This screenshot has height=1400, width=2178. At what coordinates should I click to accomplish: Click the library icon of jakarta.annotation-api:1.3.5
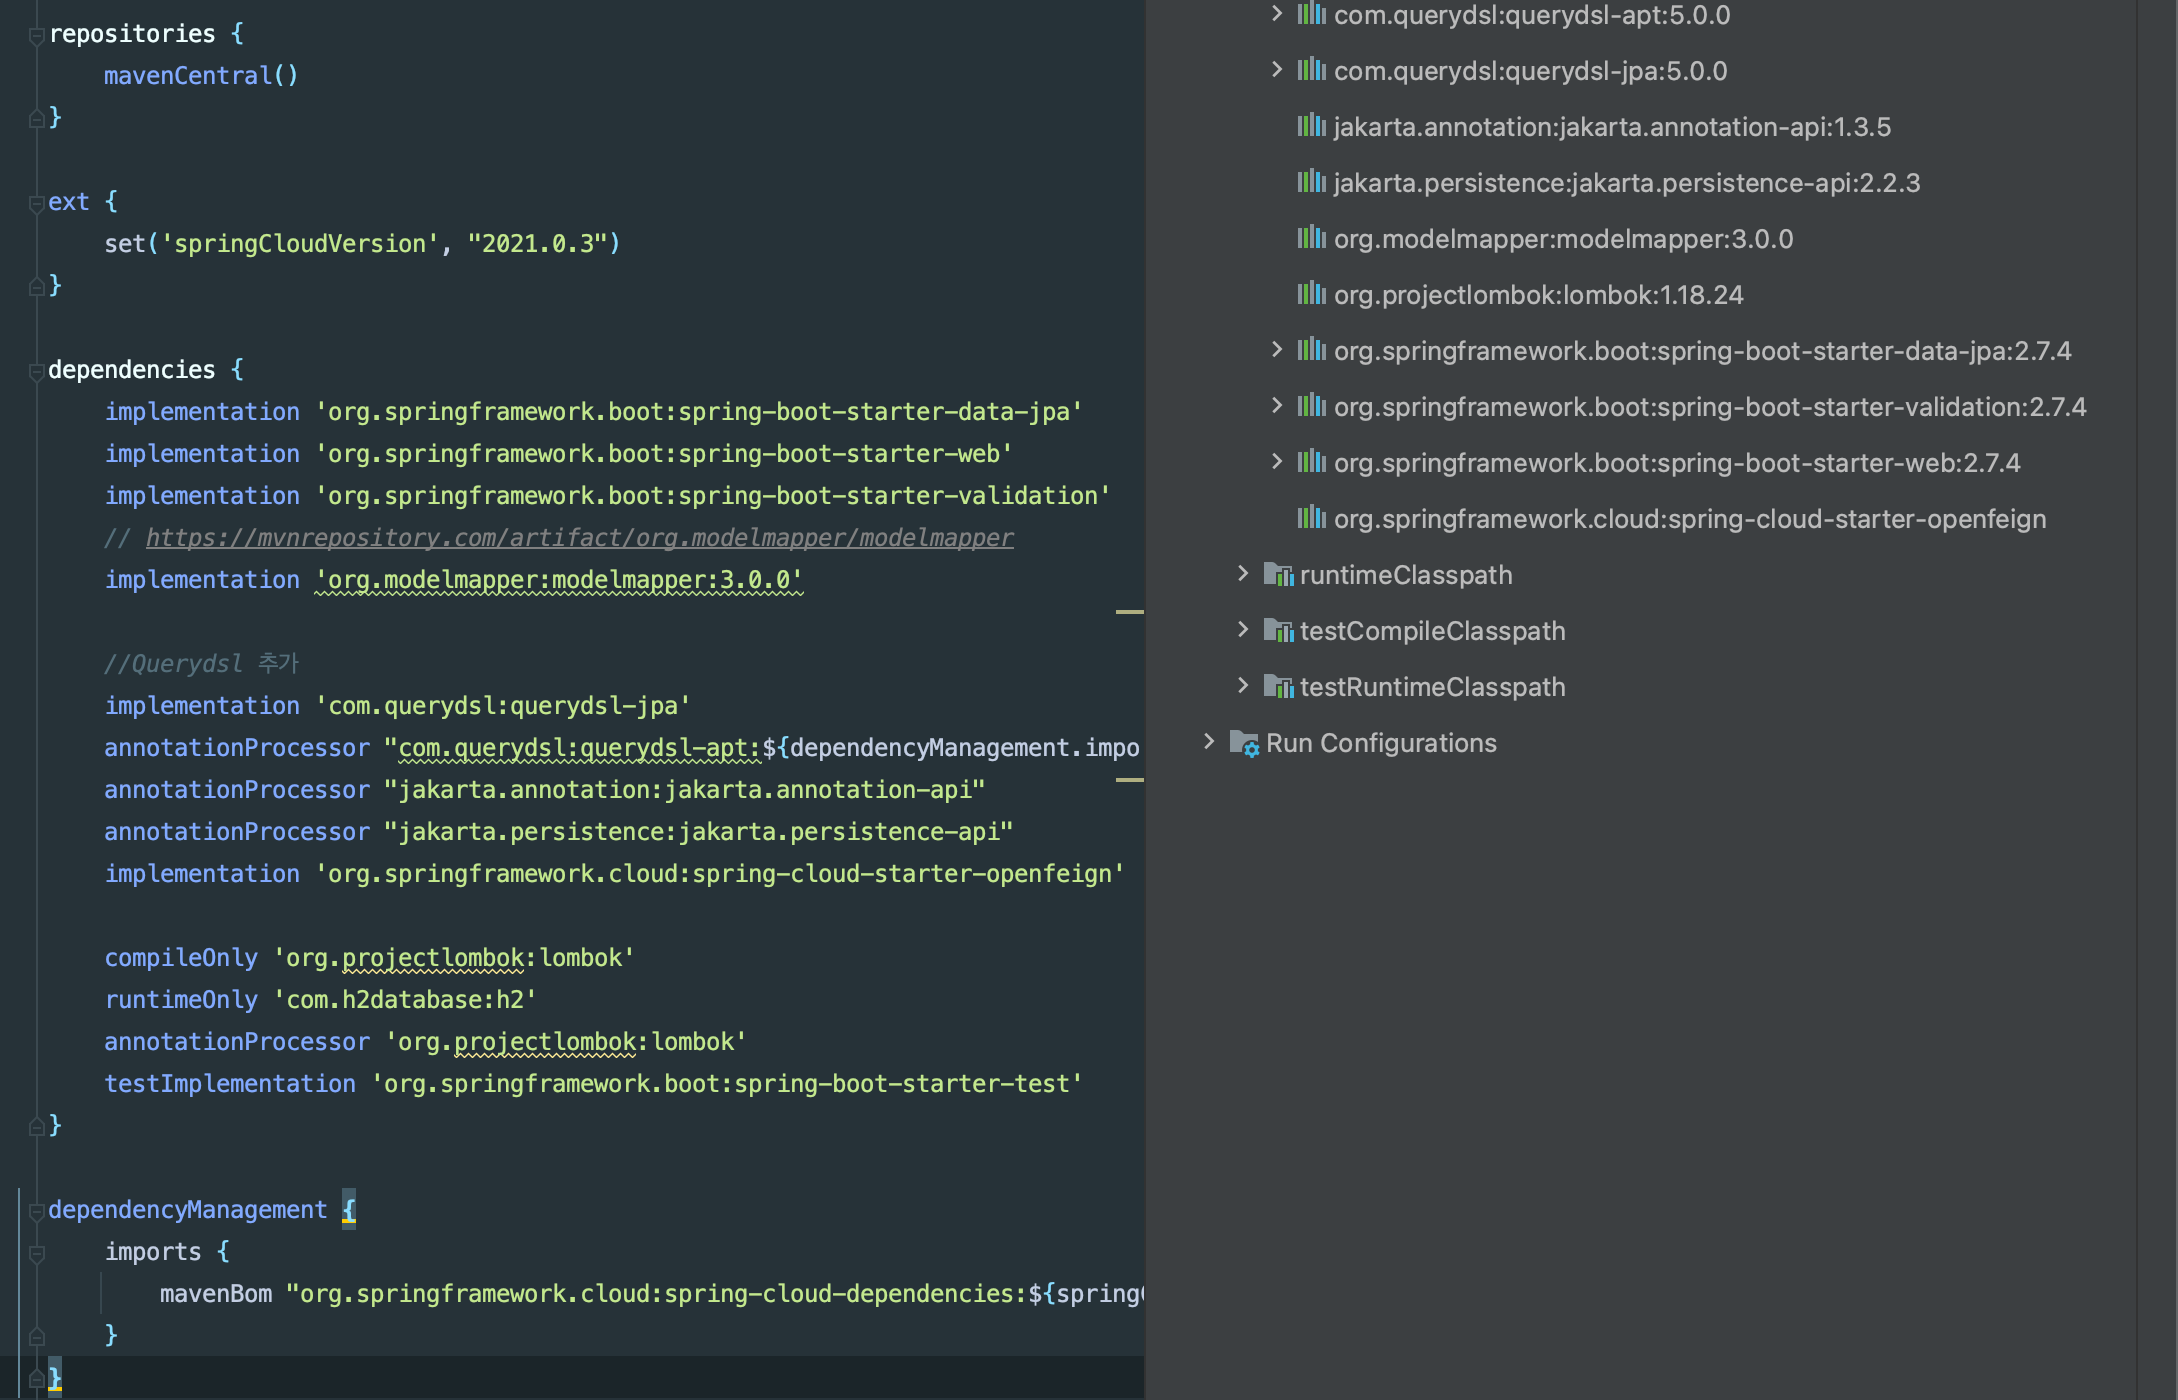pos(1311,126)
